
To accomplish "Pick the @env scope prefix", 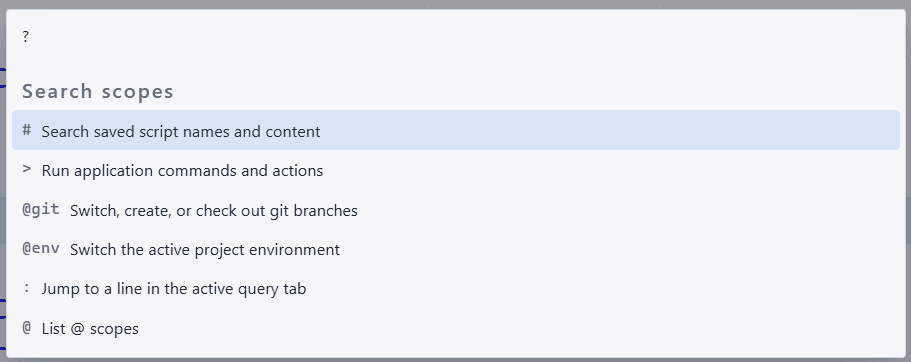I will coord(41,249).
